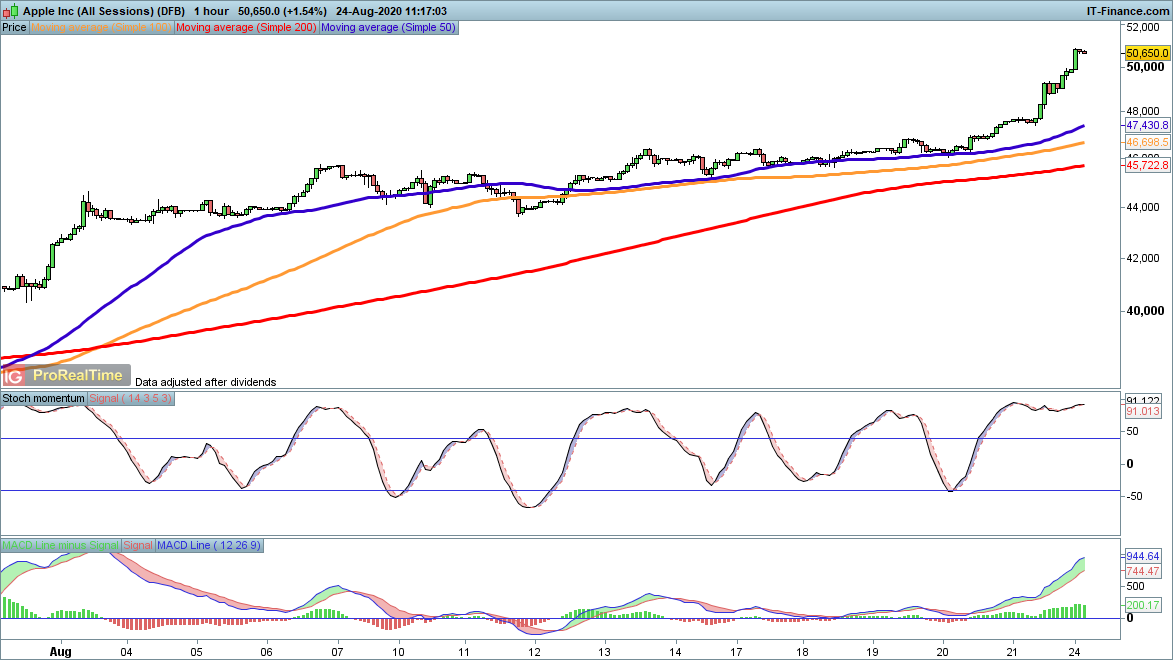Click the Aug month marker on the time axis
Image resolution: width=1173 pixels, height=660 pixels.
coord(61,652)
